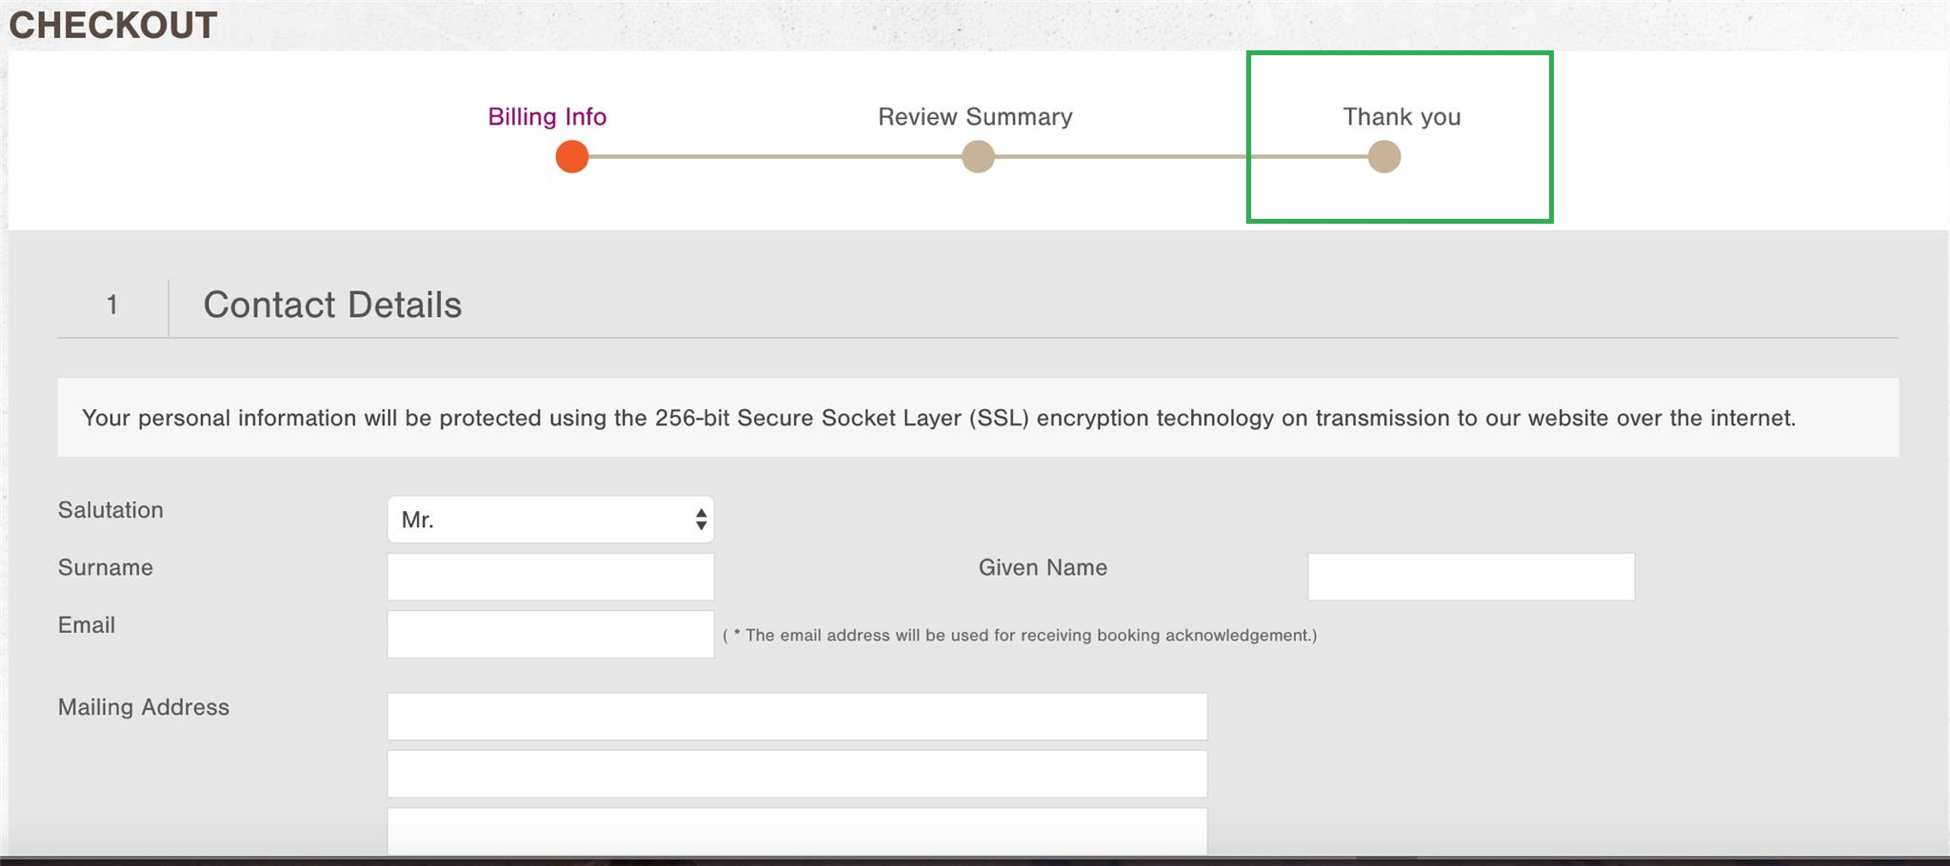
Task: Click the Mailing Address field label
Action: tap(144, 707)
